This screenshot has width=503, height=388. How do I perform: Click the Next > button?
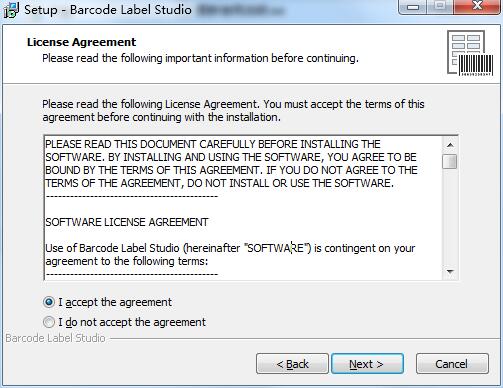(367, 364)
